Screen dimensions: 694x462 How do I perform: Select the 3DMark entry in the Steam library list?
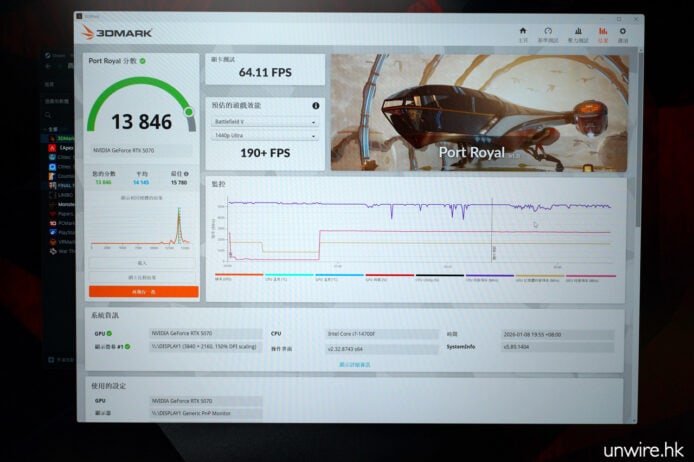61,139
